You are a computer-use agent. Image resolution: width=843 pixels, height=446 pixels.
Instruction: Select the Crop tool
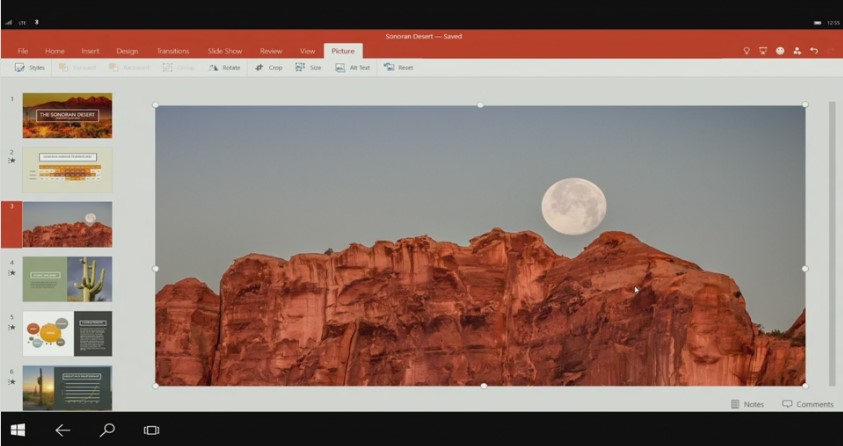(268, 68)
